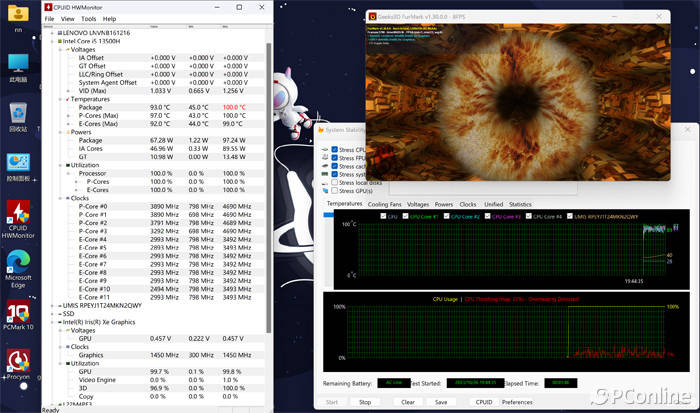Uncheck the Stress FPU checkbox
The image size is (700, 413).
click(334, 158)
